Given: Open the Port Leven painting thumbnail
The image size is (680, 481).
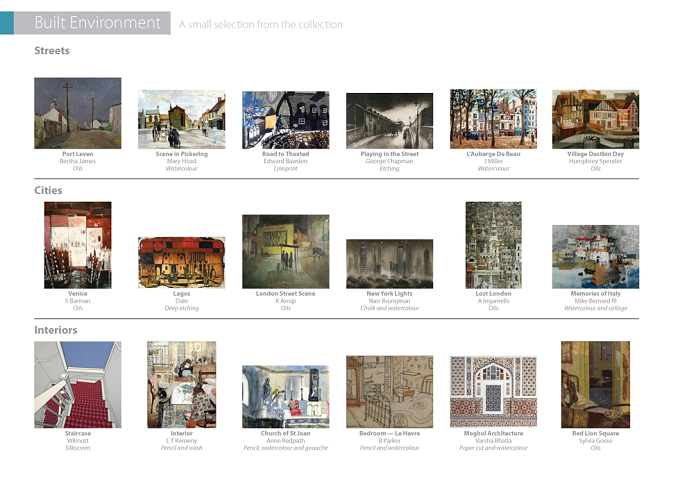Looking at the screenshot, I should [x=78, y=113].
